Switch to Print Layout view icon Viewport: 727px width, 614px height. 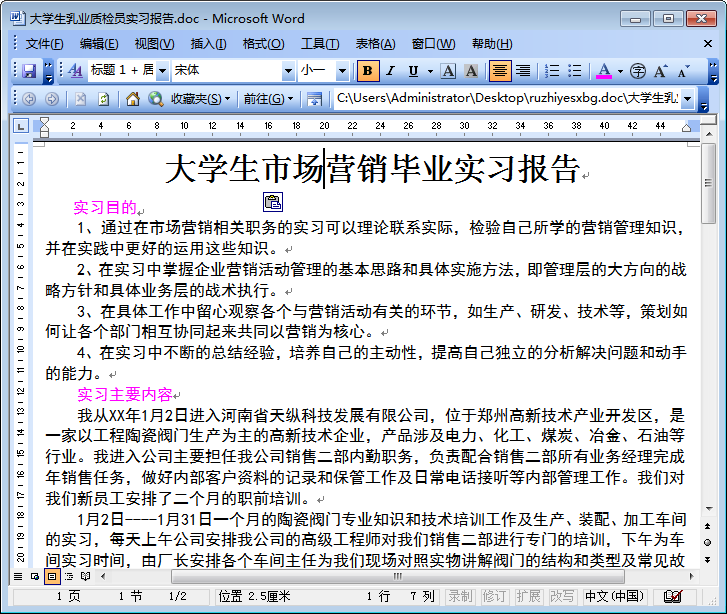click(x=52, y=576)
